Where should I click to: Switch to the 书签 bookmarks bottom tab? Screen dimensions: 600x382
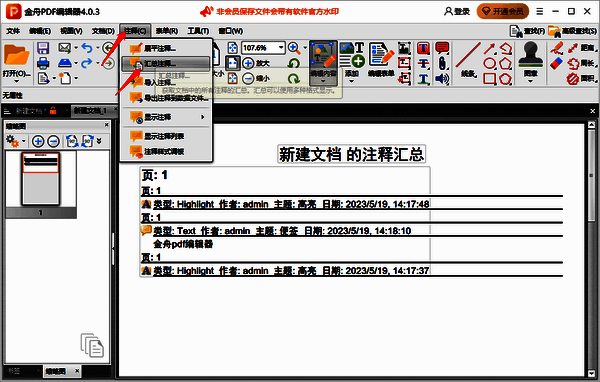point(14,371)
